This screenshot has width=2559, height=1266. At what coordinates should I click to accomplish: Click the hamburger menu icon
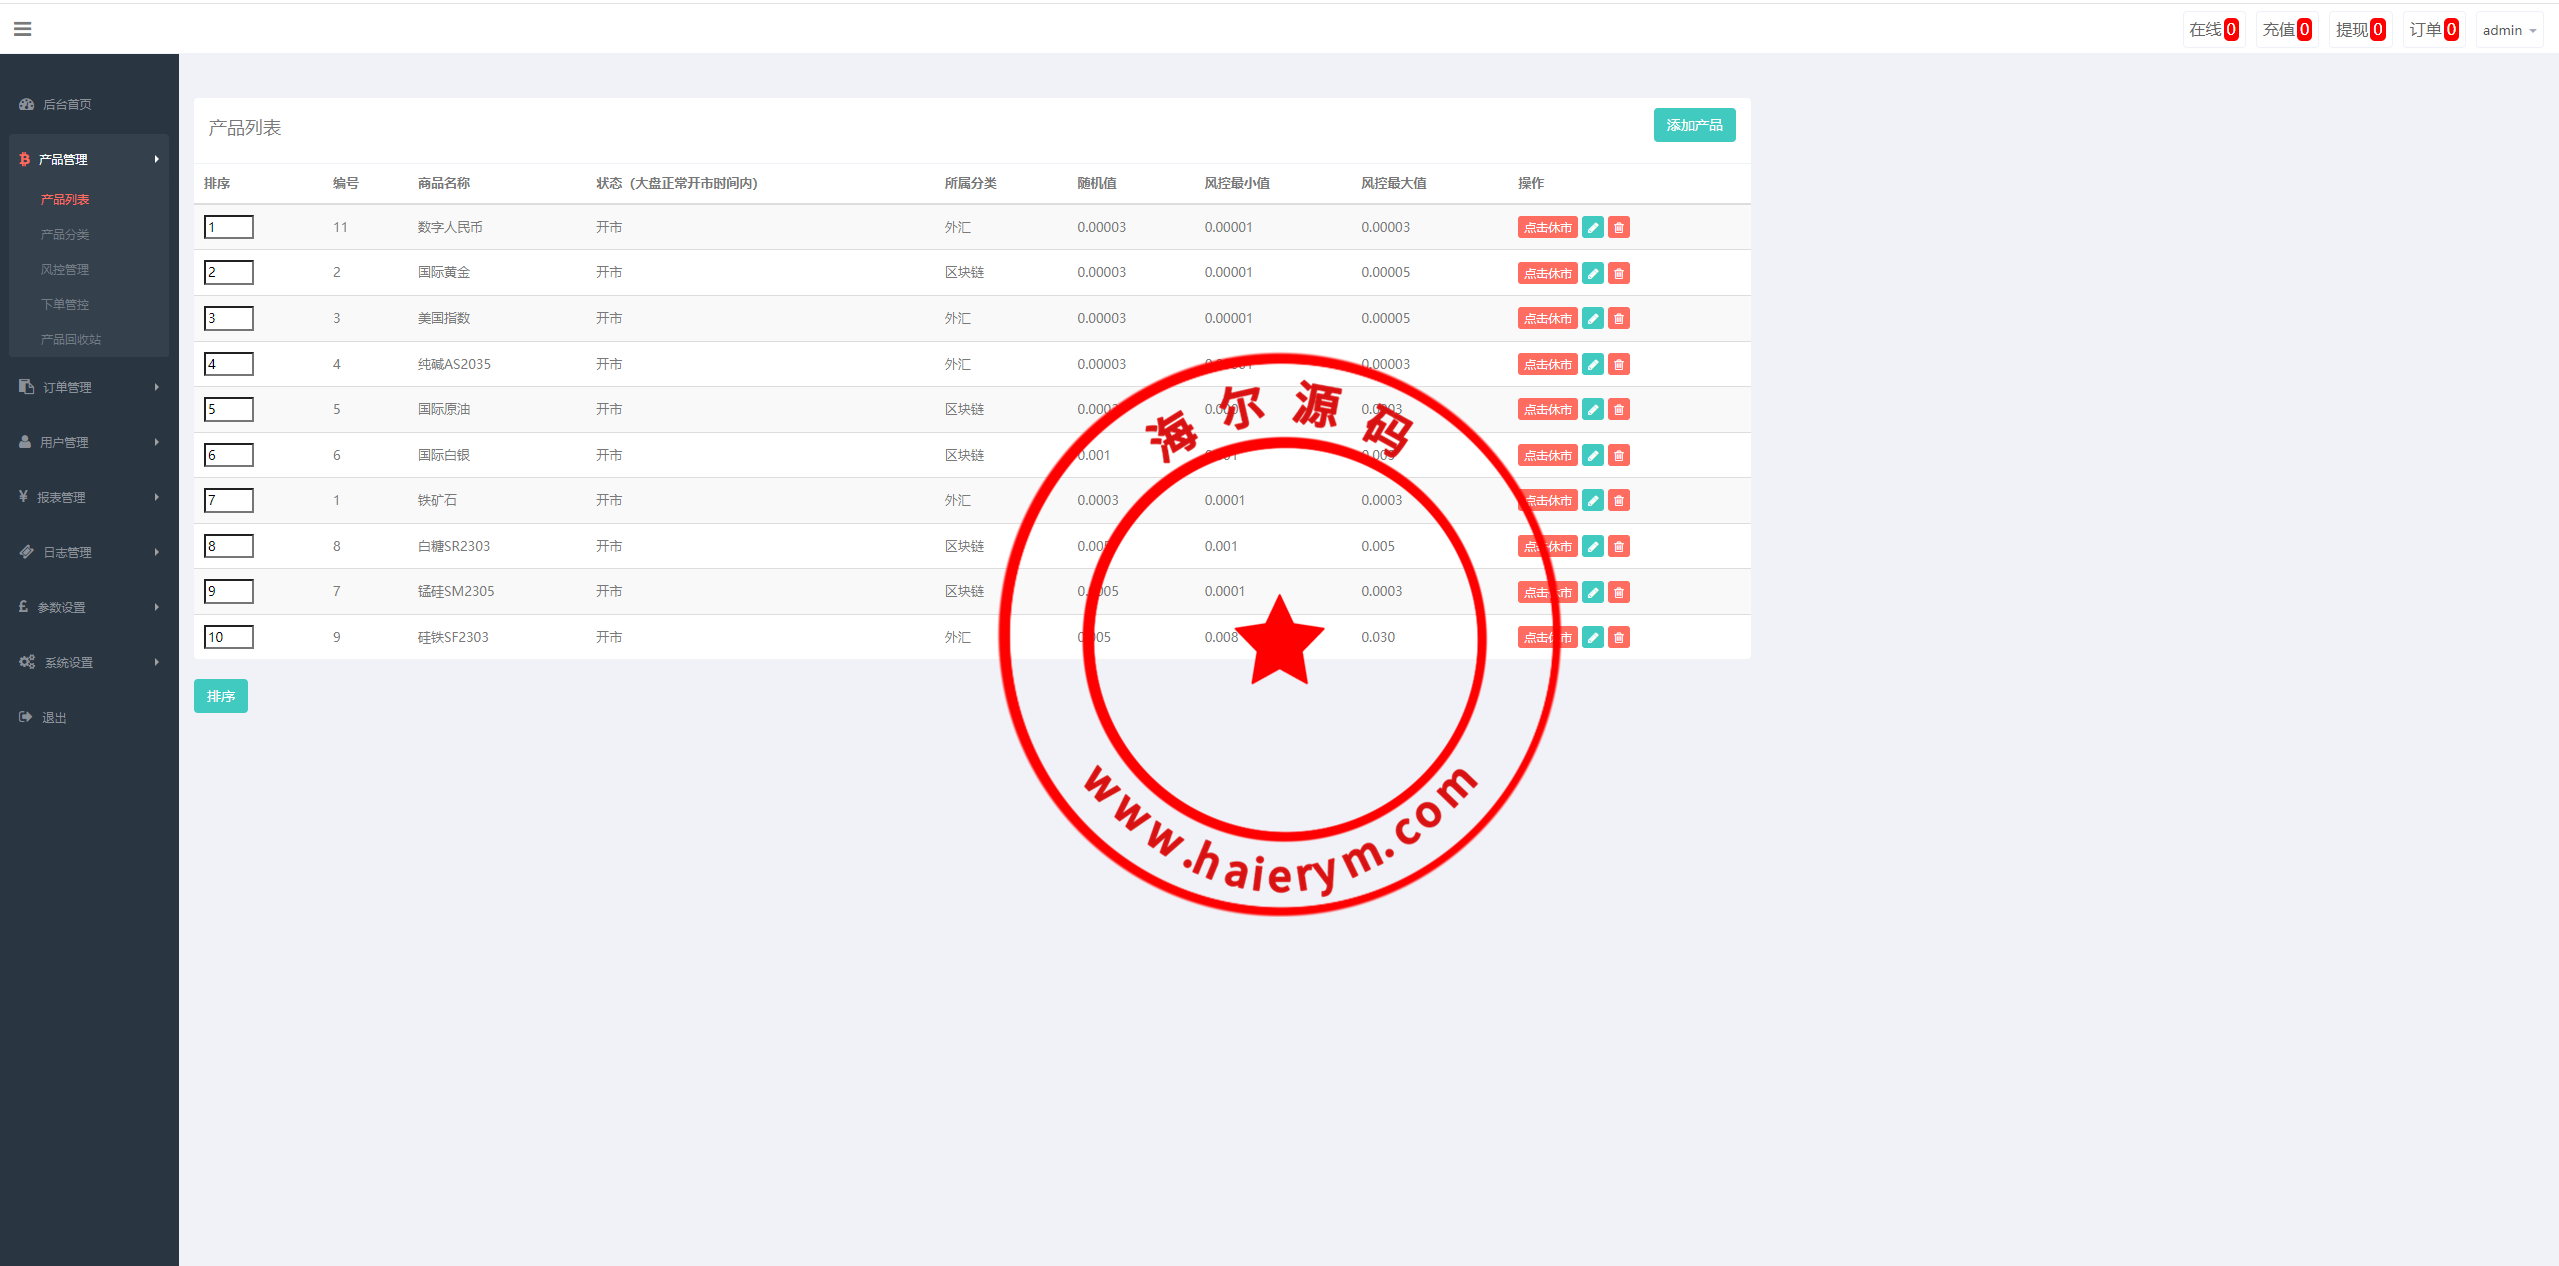pos(22,29)
